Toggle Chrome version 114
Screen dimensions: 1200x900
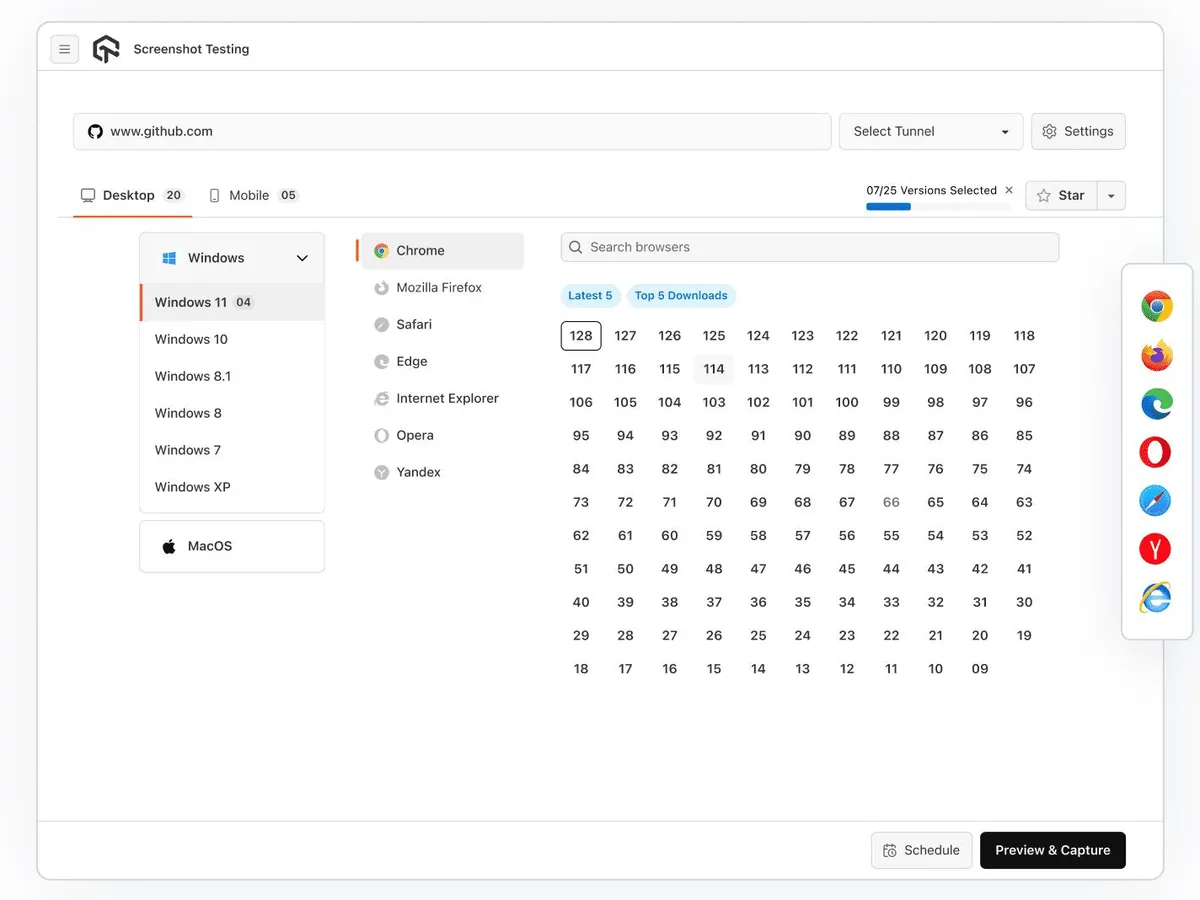(714, 369)
